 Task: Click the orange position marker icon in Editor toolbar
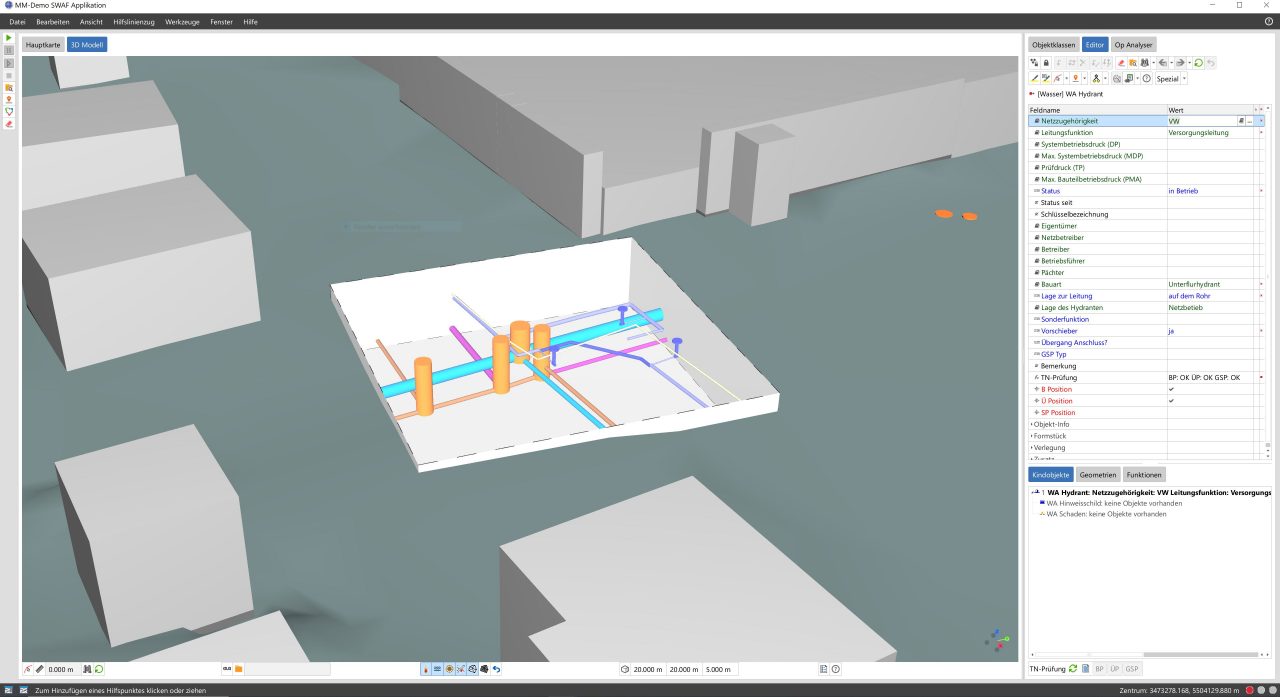(x=1077, y=78)
